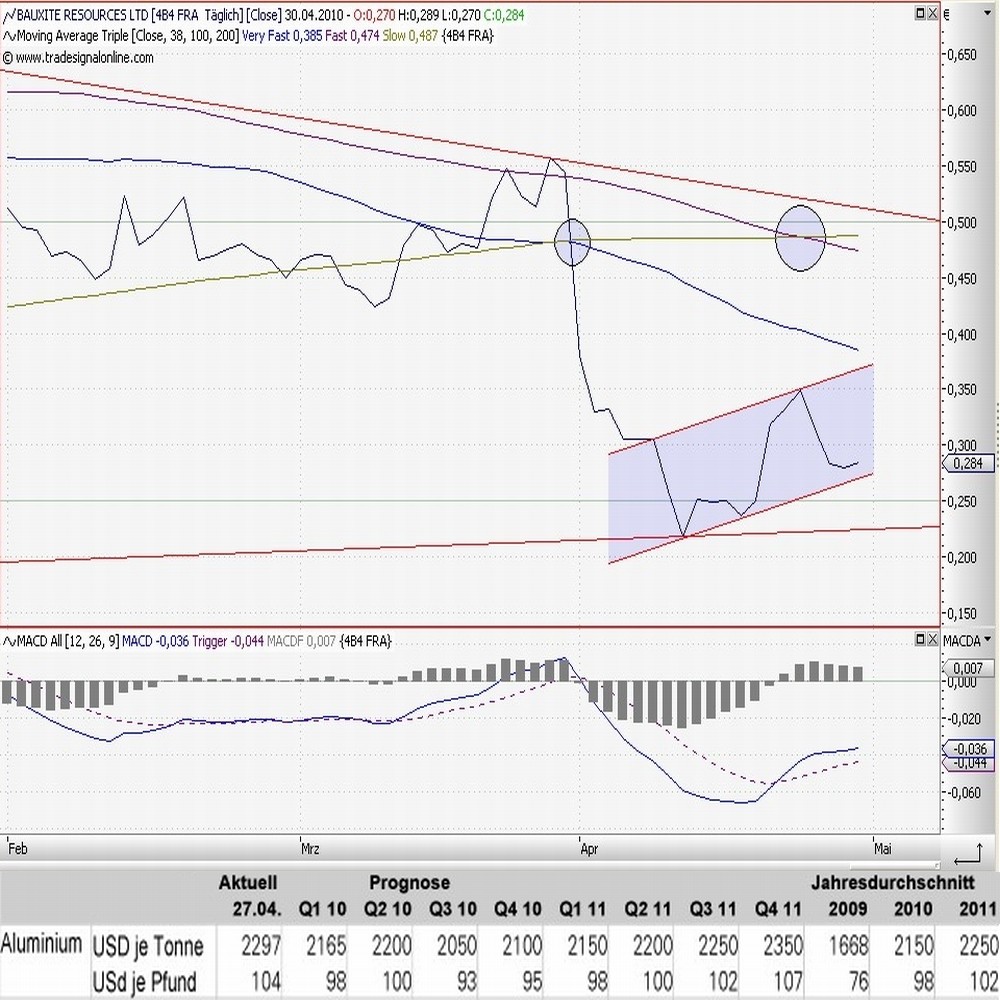The image size is (1000, 1000).
Task: Select the -0,036 MACD value marker
Action: pyautogui.click(x=970, y=748)
